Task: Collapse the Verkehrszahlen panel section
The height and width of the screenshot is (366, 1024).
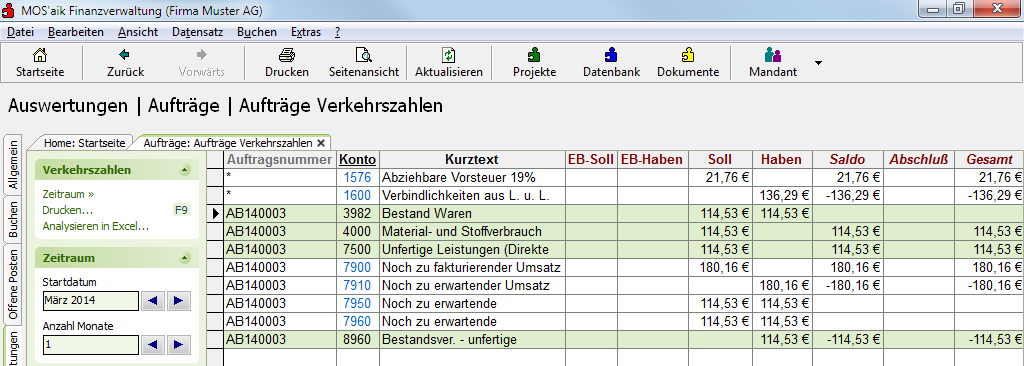Action: pos(185,171)
